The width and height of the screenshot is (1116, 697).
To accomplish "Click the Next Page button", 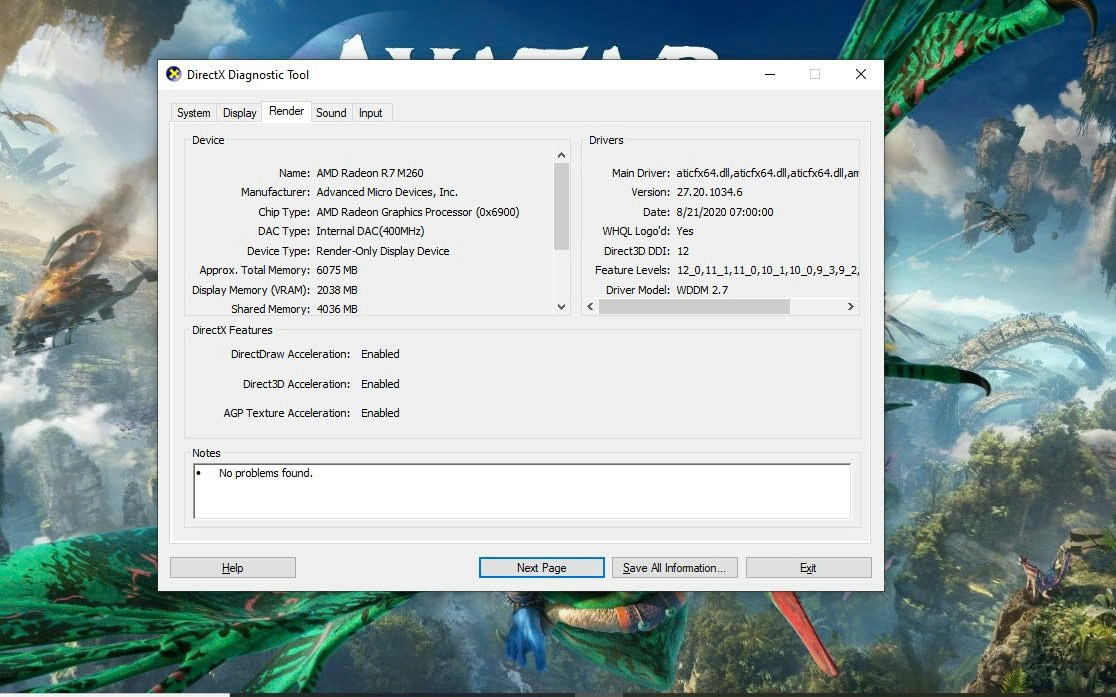I will coord(542,567).
